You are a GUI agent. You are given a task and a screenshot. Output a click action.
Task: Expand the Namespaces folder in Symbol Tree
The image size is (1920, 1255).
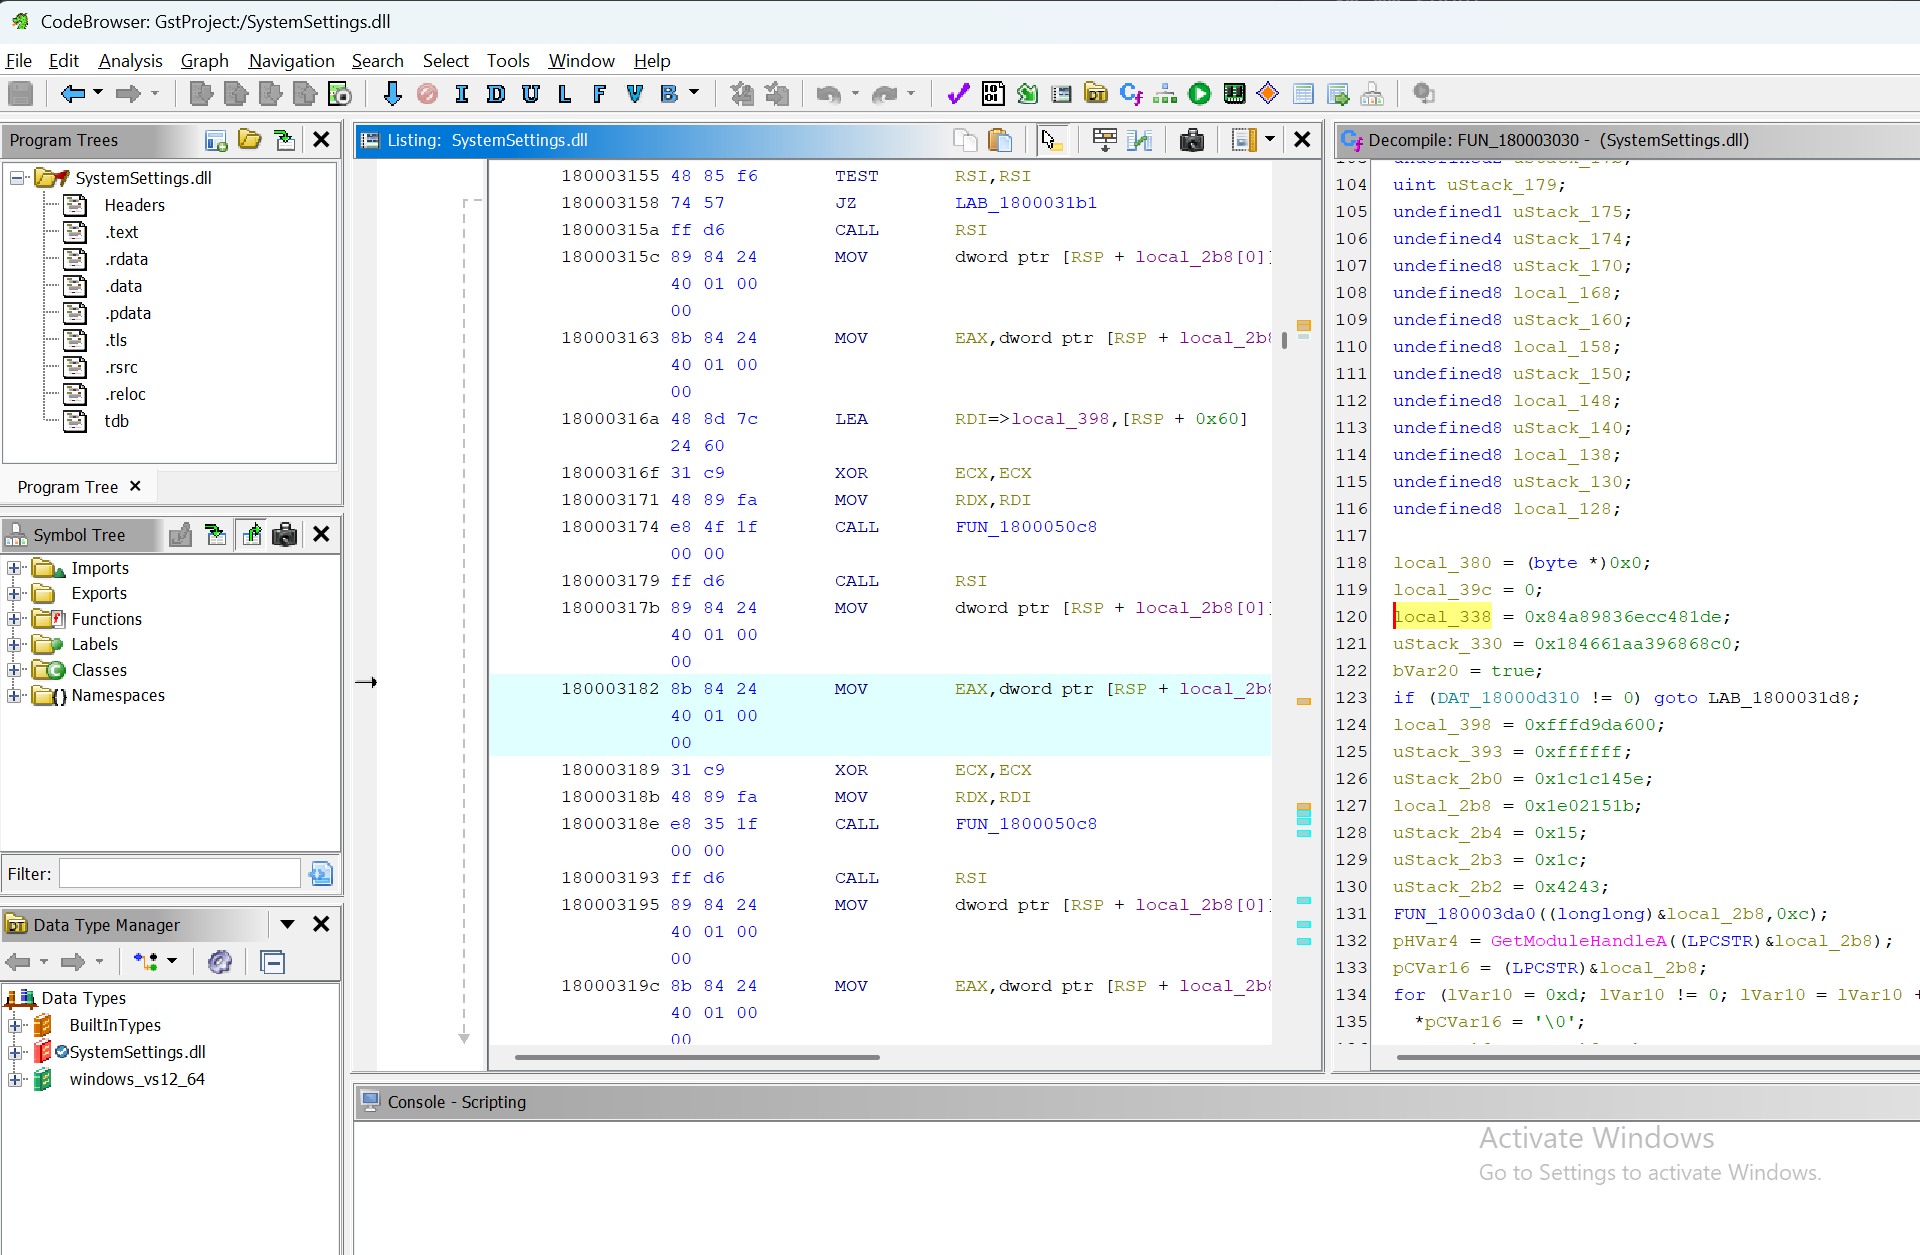point(15,695)
